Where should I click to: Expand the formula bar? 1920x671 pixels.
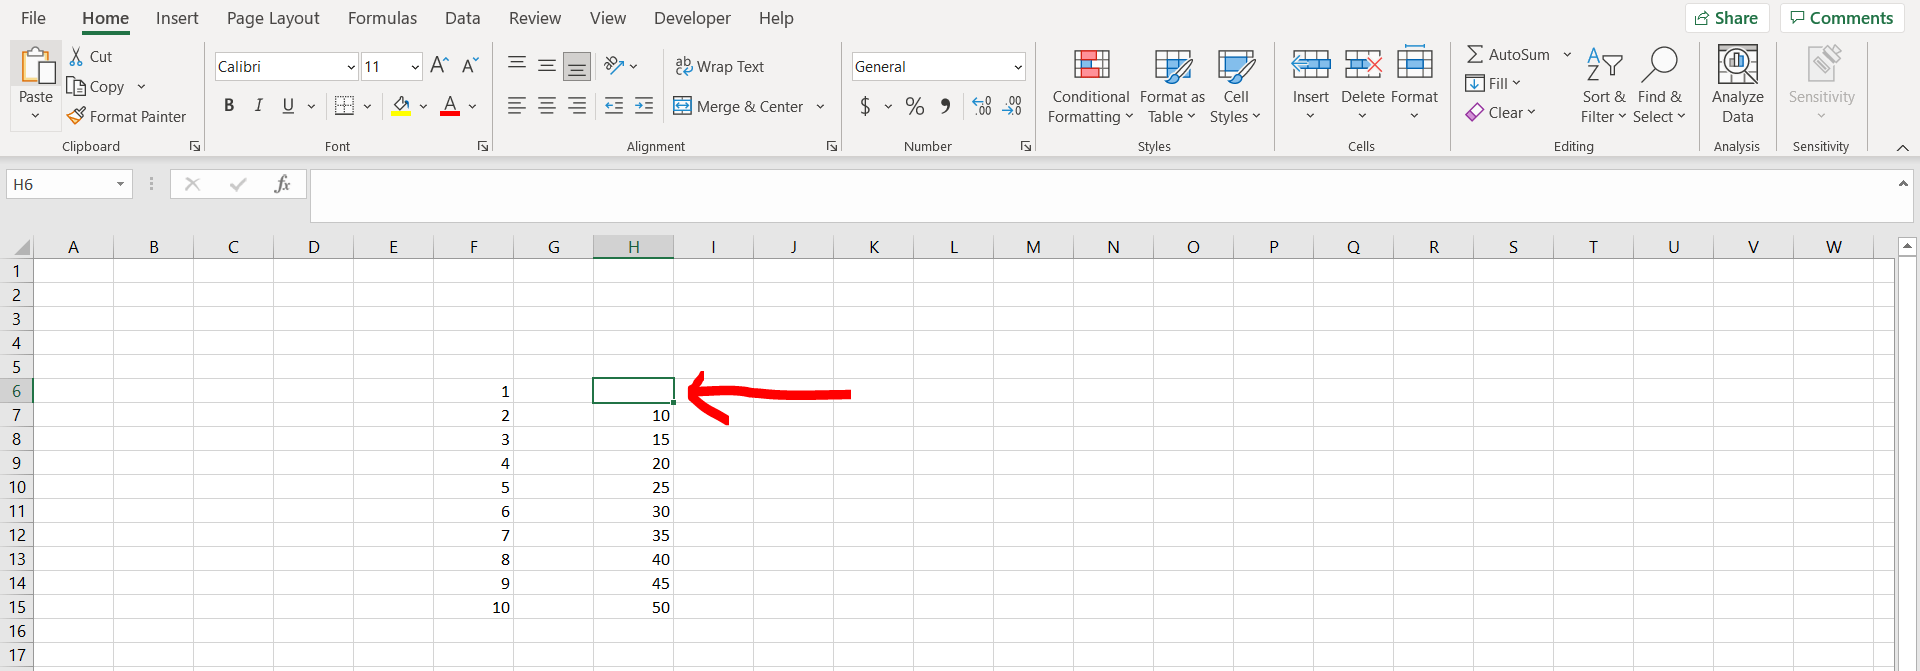tap(1903, 183)
